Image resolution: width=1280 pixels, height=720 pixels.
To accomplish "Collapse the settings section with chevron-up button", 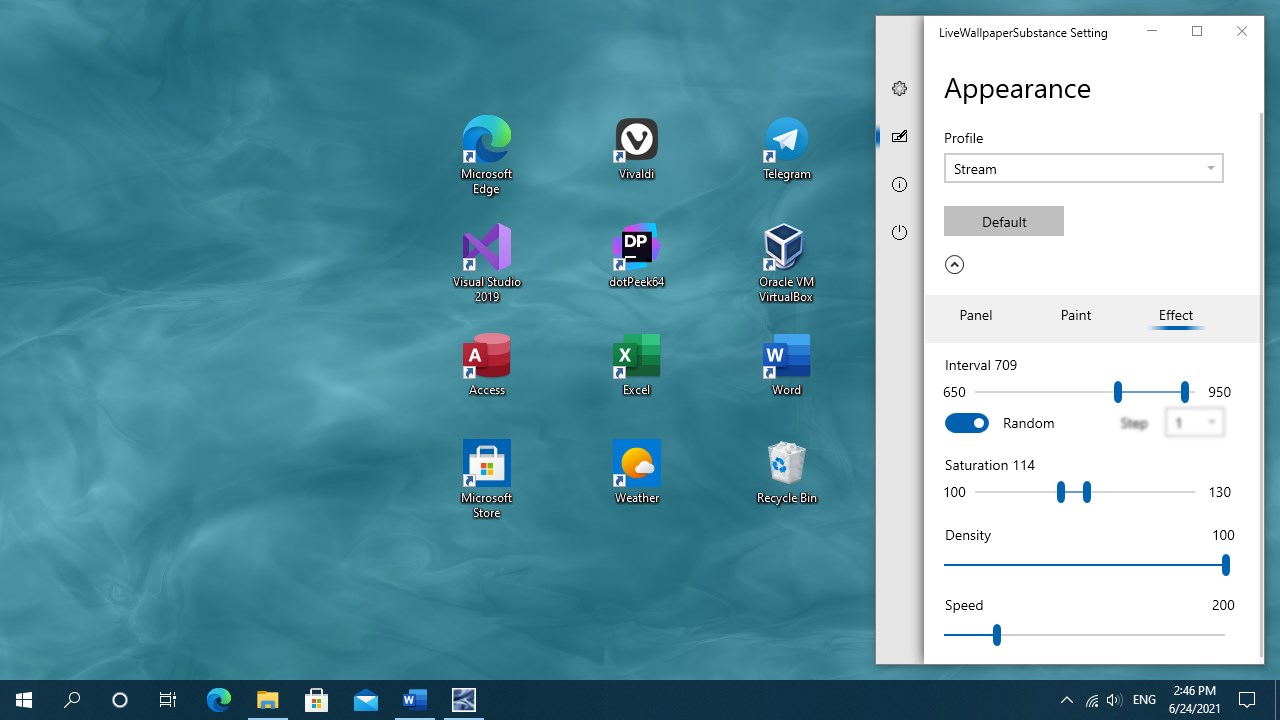I will (x=954, y=265).
